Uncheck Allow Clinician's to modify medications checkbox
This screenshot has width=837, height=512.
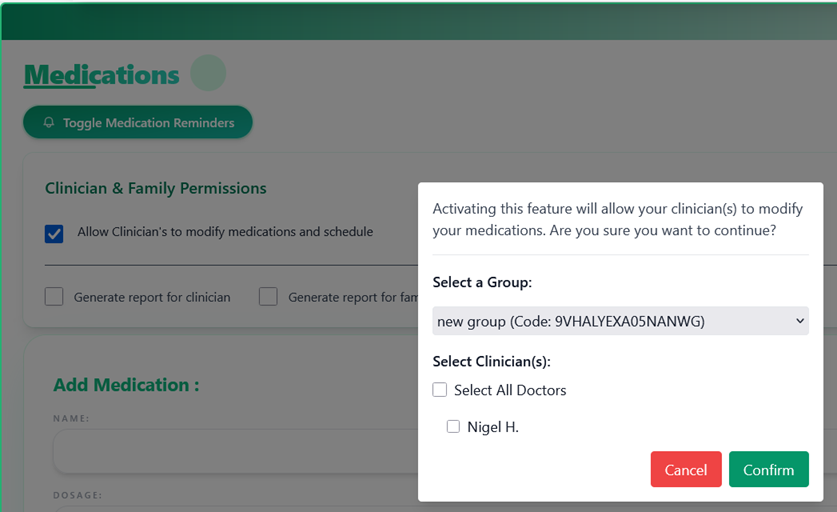[54, 233]
